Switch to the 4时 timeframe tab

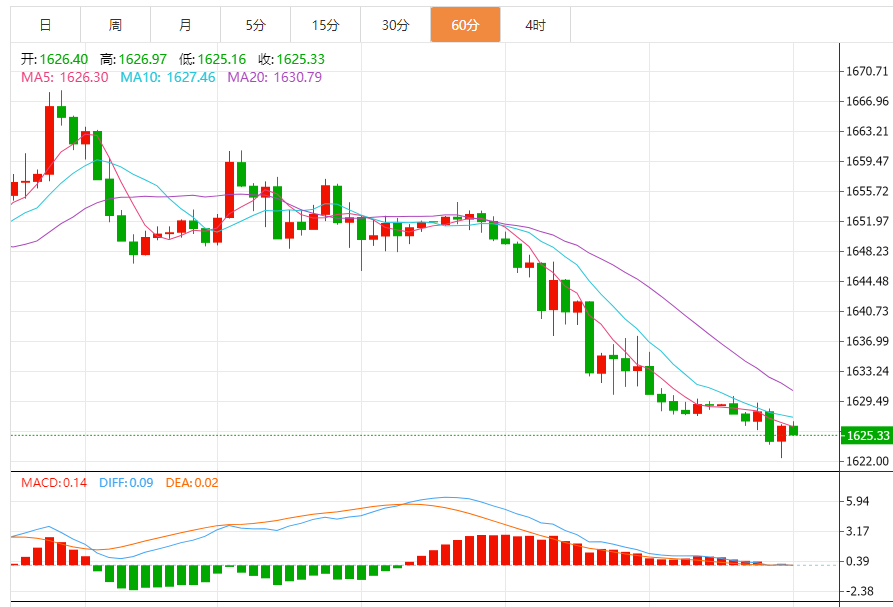(535, 25)
